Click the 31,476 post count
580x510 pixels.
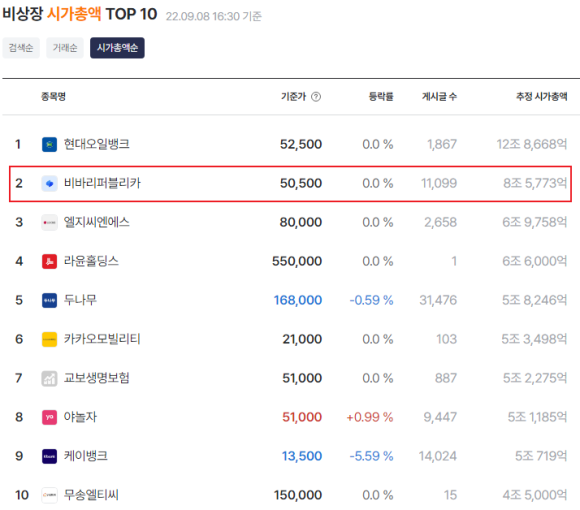(438, 300)
